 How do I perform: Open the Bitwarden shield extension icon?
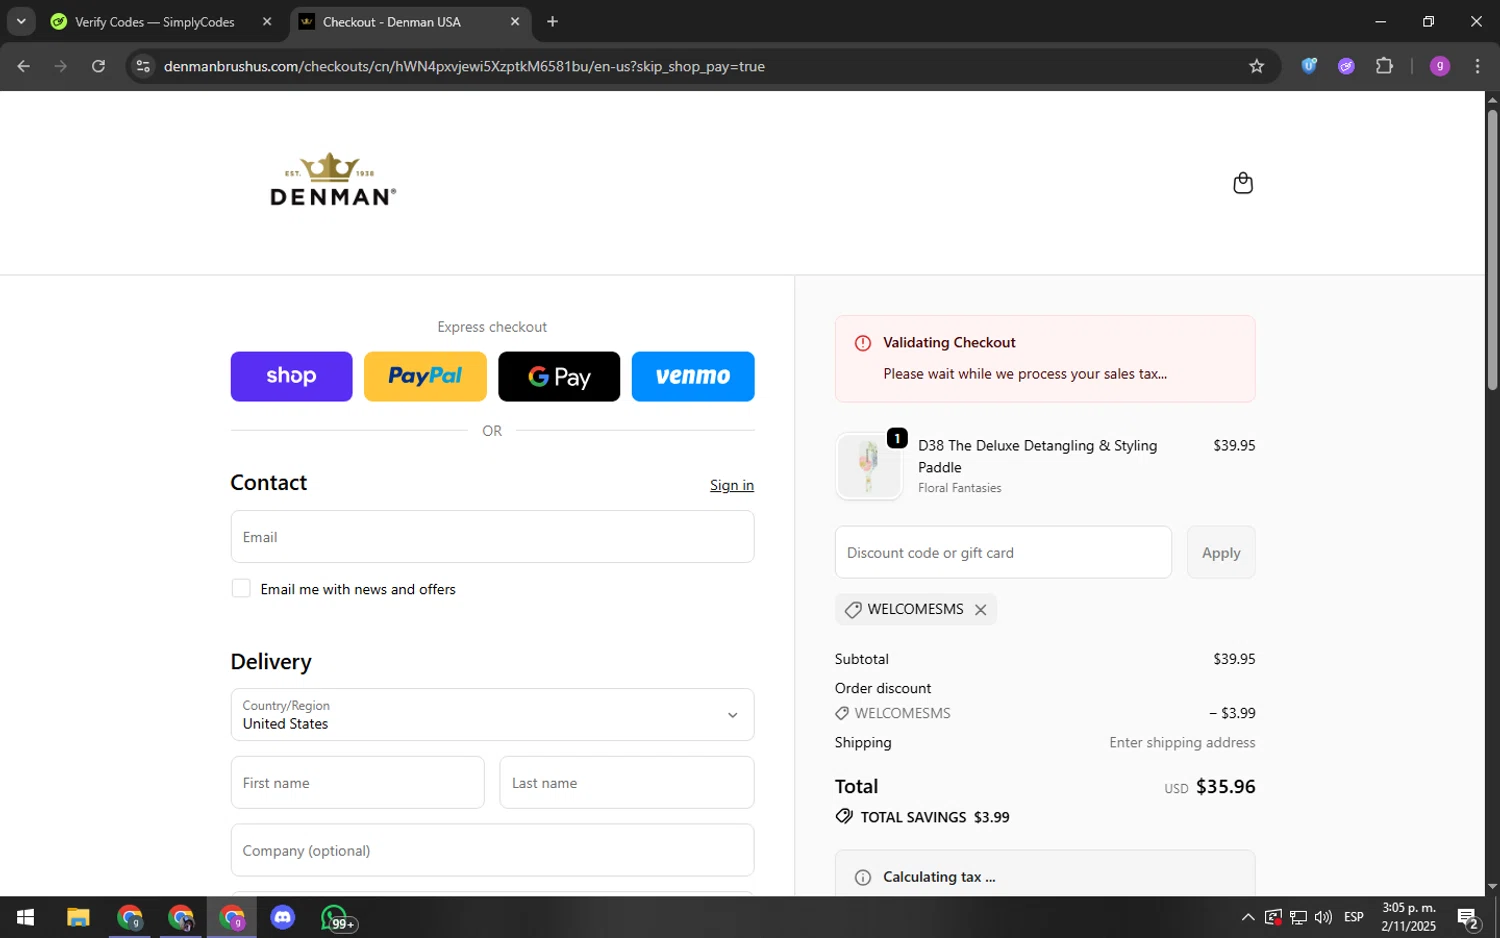pyautogui.click(x=1309, y=66)
